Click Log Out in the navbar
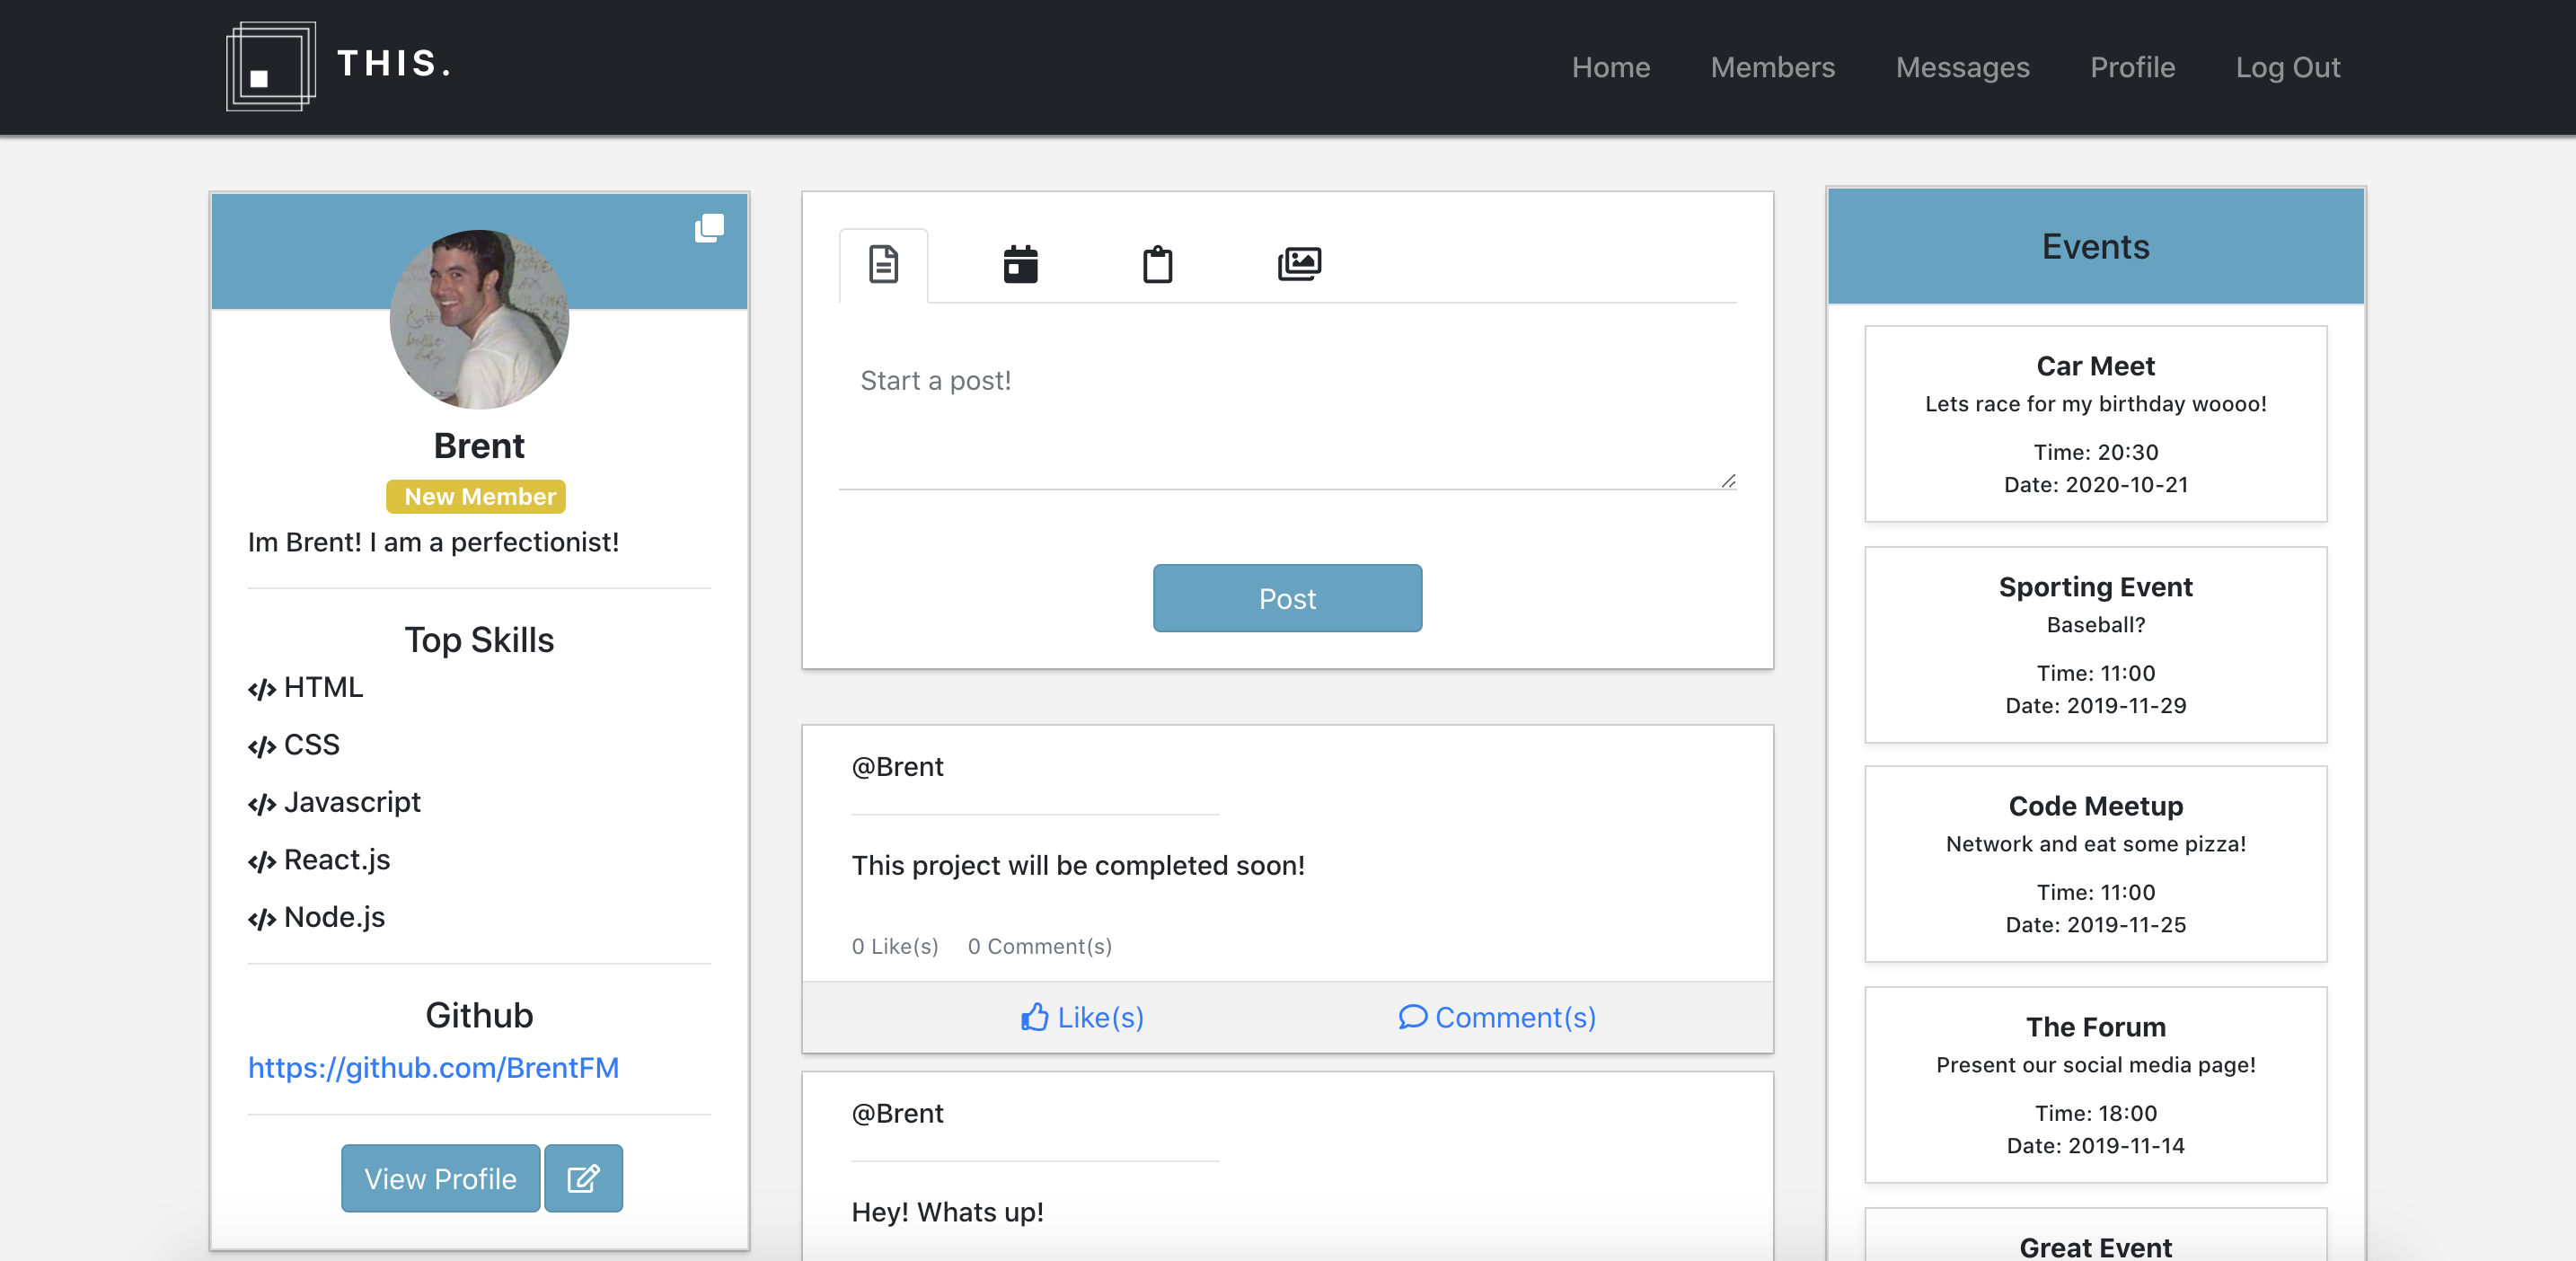Viewport: 2576px width, 1261px height. 2287,67
